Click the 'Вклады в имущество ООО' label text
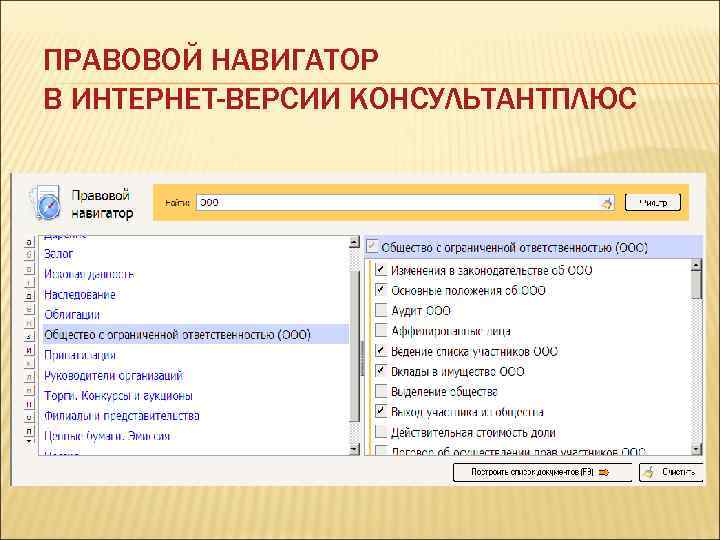The width and height of the screenshot is (720, 540). (458, 371)
